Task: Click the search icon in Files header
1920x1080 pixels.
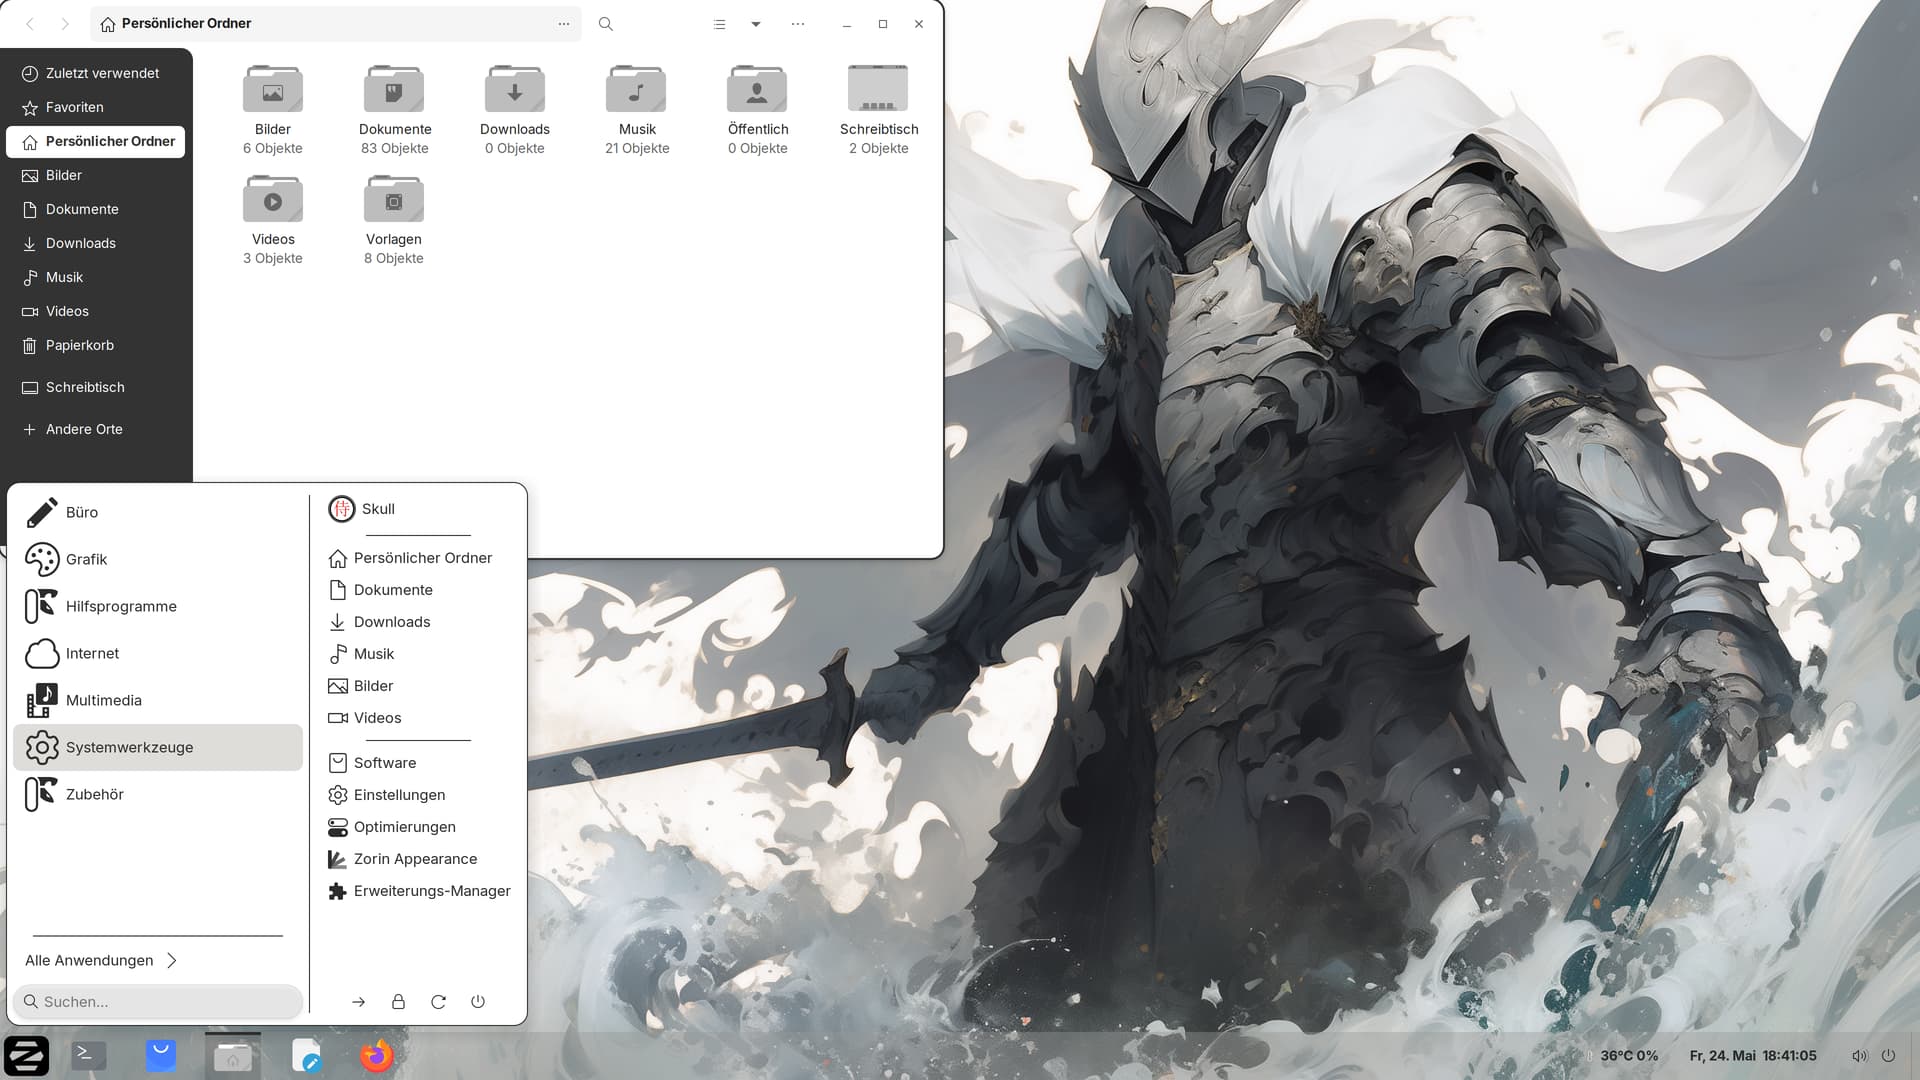Action: [605, 24]
